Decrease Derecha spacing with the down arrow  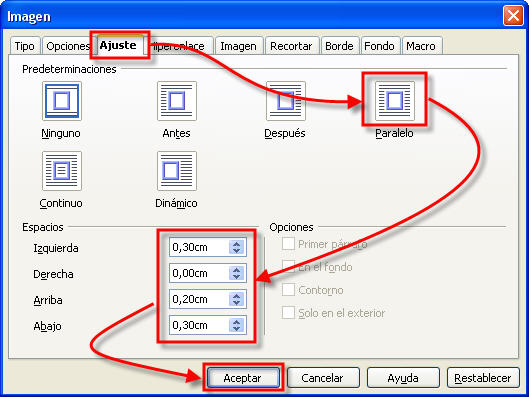coord(236,276)
